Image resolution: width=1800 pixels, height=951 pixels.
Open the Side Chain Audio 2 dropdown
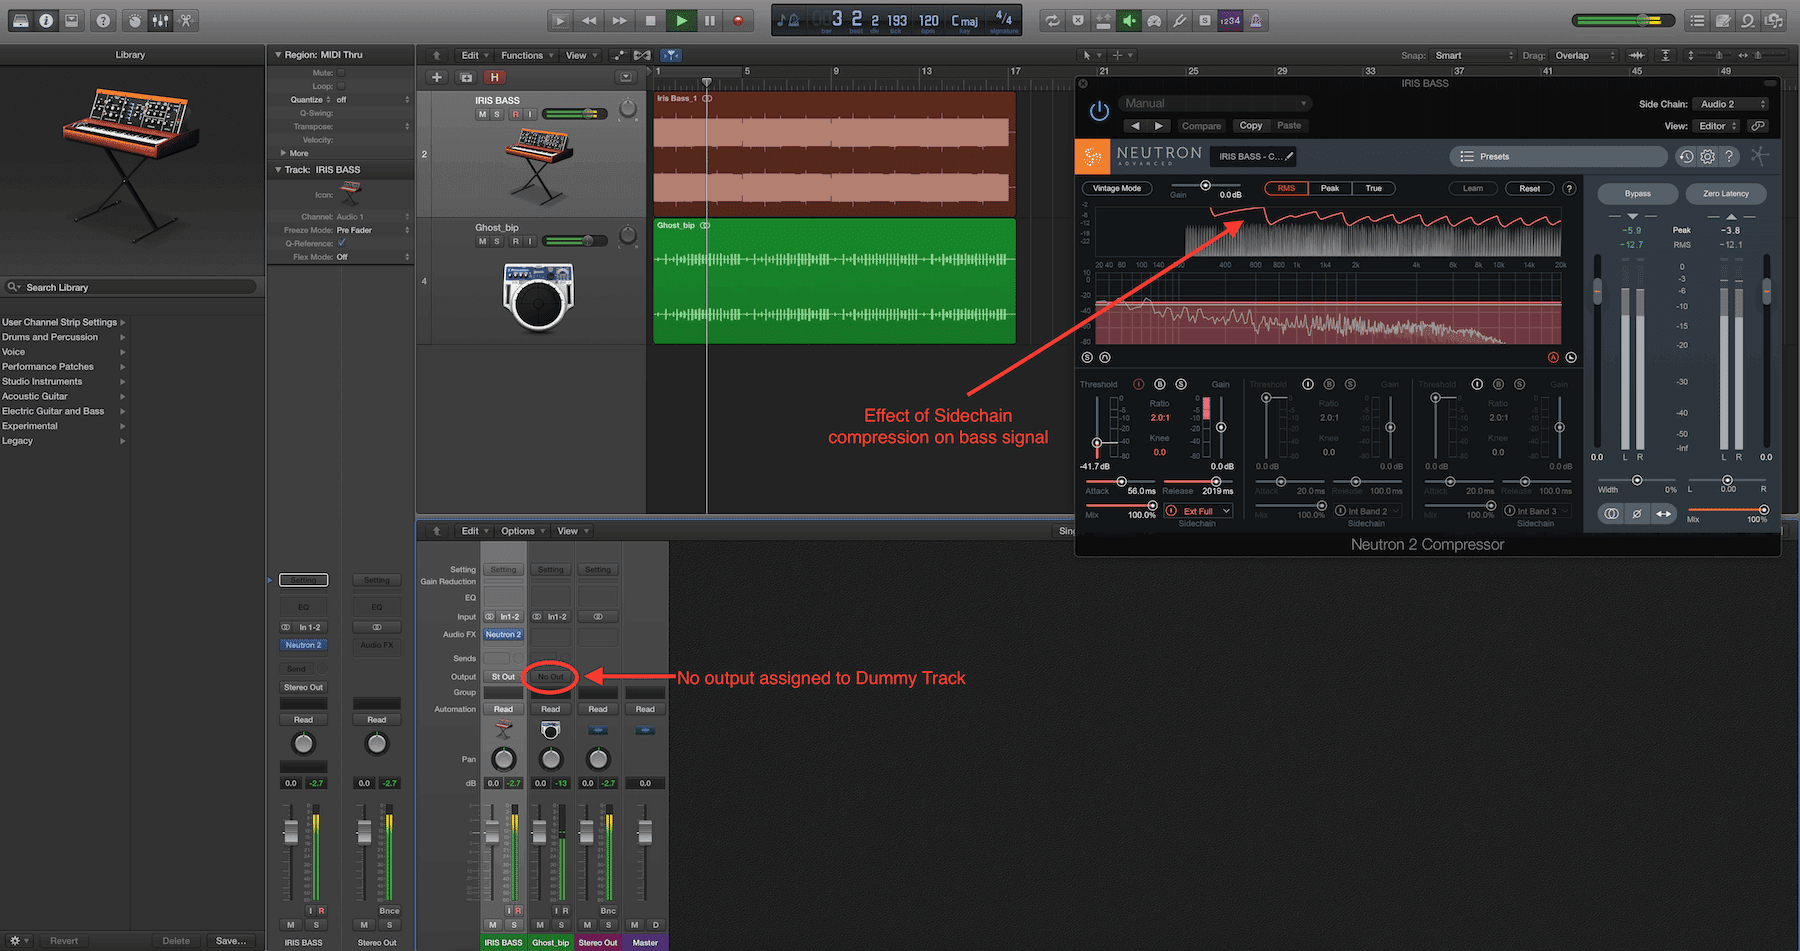click(1732, 104)
